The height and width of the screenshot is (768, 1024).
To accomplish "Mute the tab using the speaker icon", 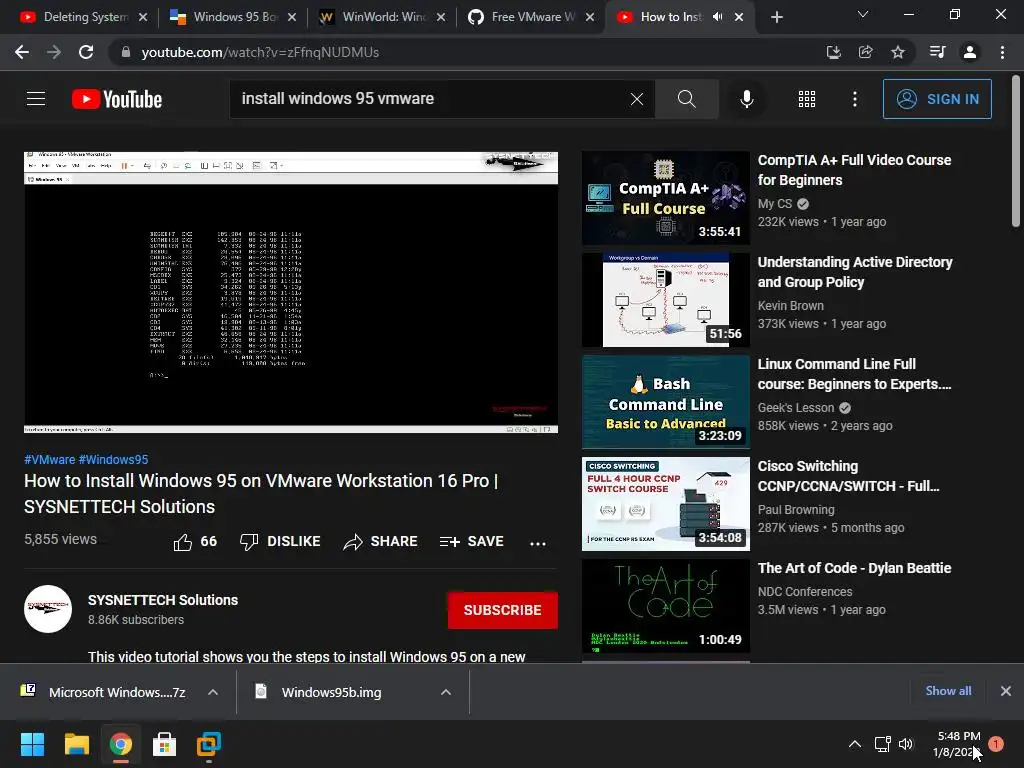I will (718, 17).
